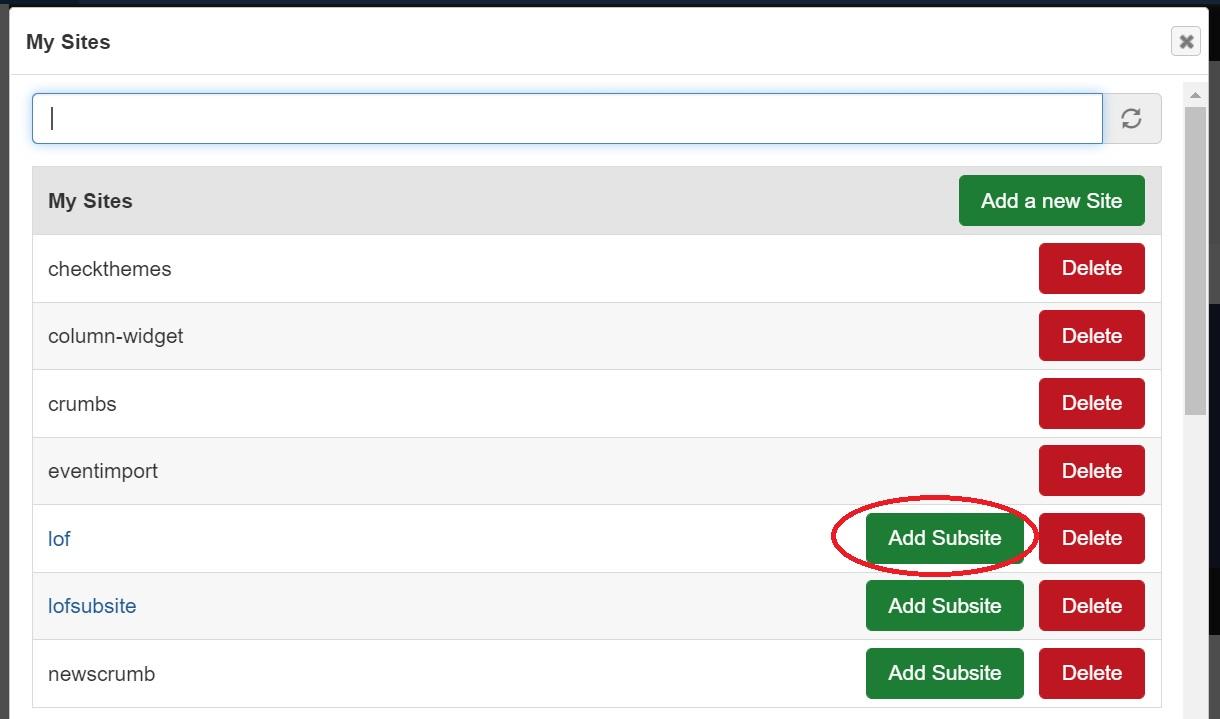Image resolution: width=1220 pixels, height=719 pixels.
Task: Delete the crumbs site
Action: tap(1092, 403)
